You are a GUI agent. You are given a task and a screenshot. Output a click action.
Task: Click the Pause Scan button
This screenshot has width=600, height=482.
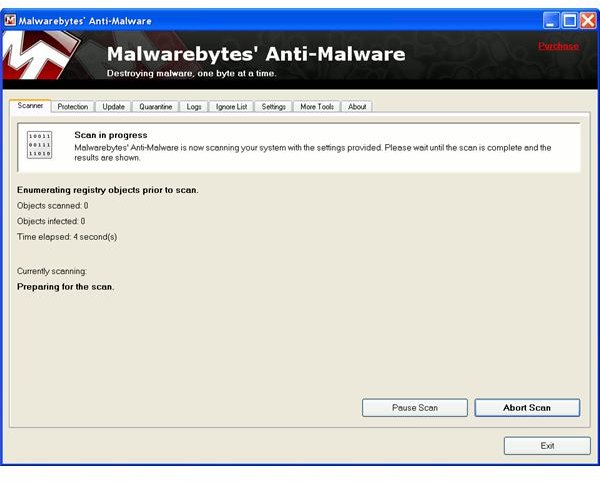point(415,408)
